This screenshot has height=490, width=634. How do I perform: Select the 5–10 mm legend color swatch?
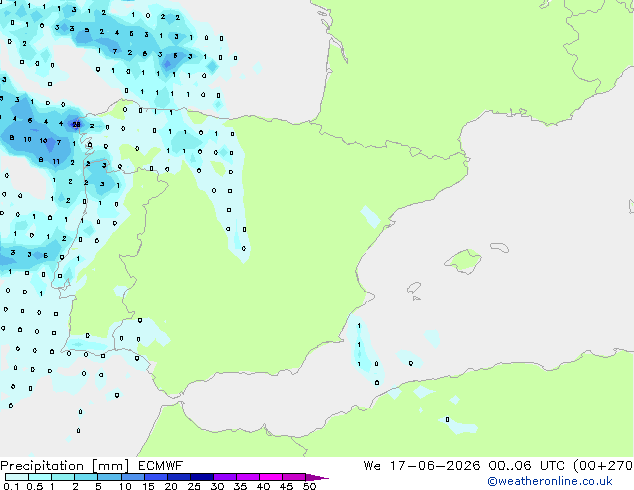109,477
